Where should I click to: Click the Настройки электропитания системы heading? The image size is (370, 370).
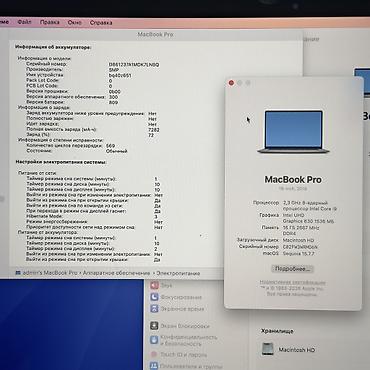pyautogui.click(x=61, y=162)
